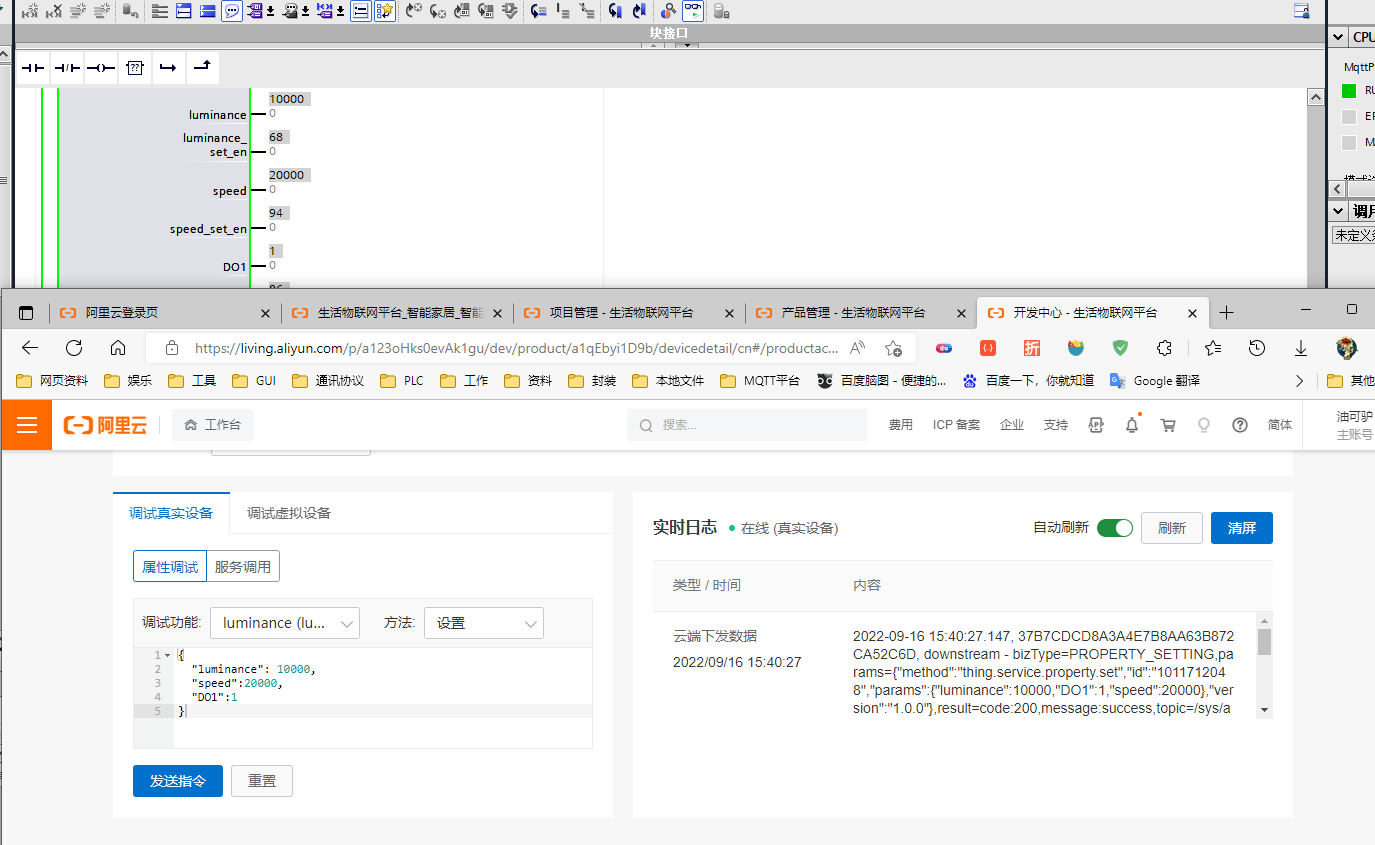The image size is (1375, 845).
Task: Insert a normally closed contact
Action: click(67, 68)
